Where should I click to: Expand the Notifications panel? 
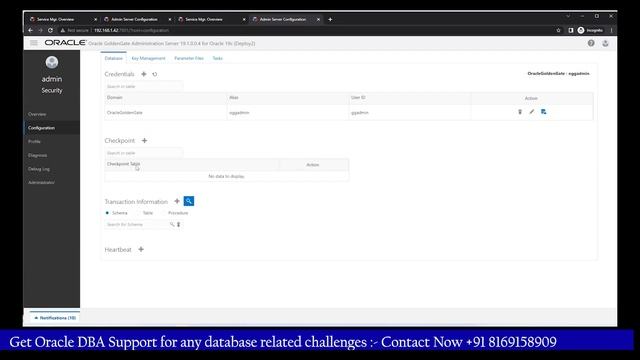55,318
